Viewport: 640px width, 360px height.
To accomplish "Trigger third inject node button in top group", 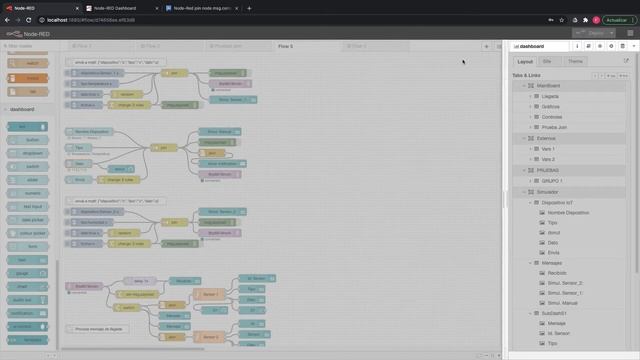I will click(x=67, y=94).
